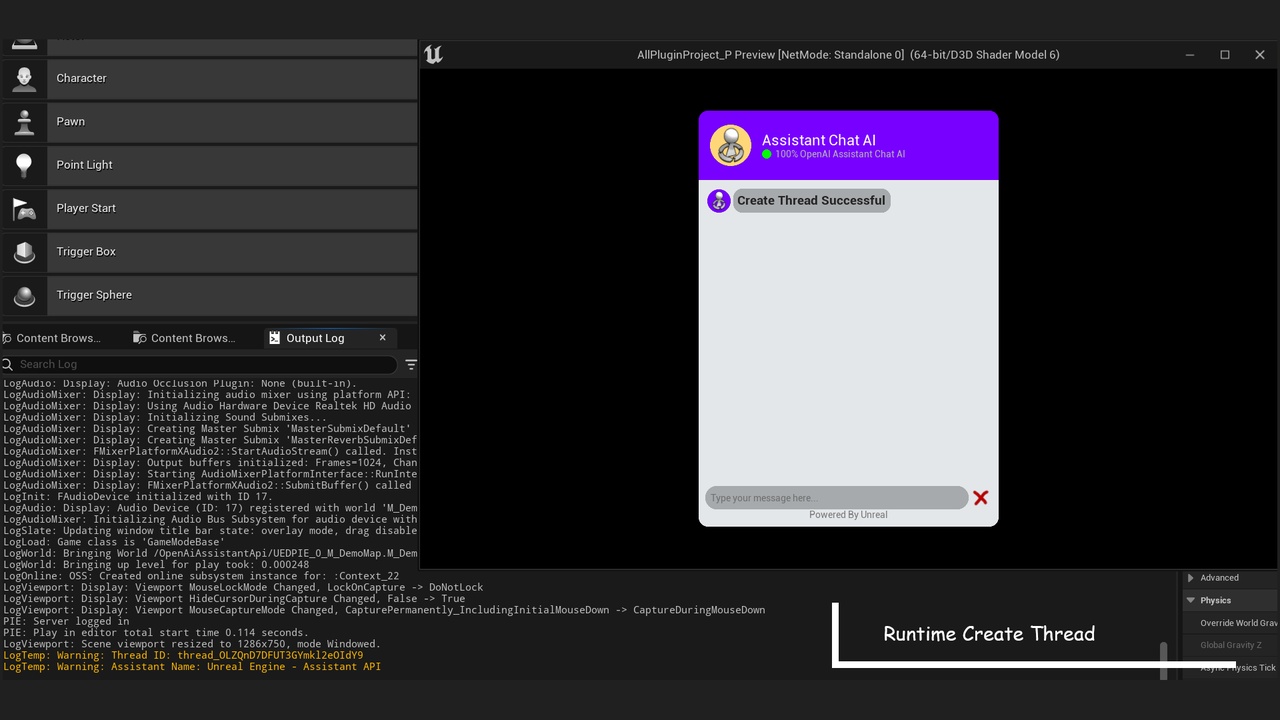
Task: Close the Output Log tab
Action: tap(382, 338)
